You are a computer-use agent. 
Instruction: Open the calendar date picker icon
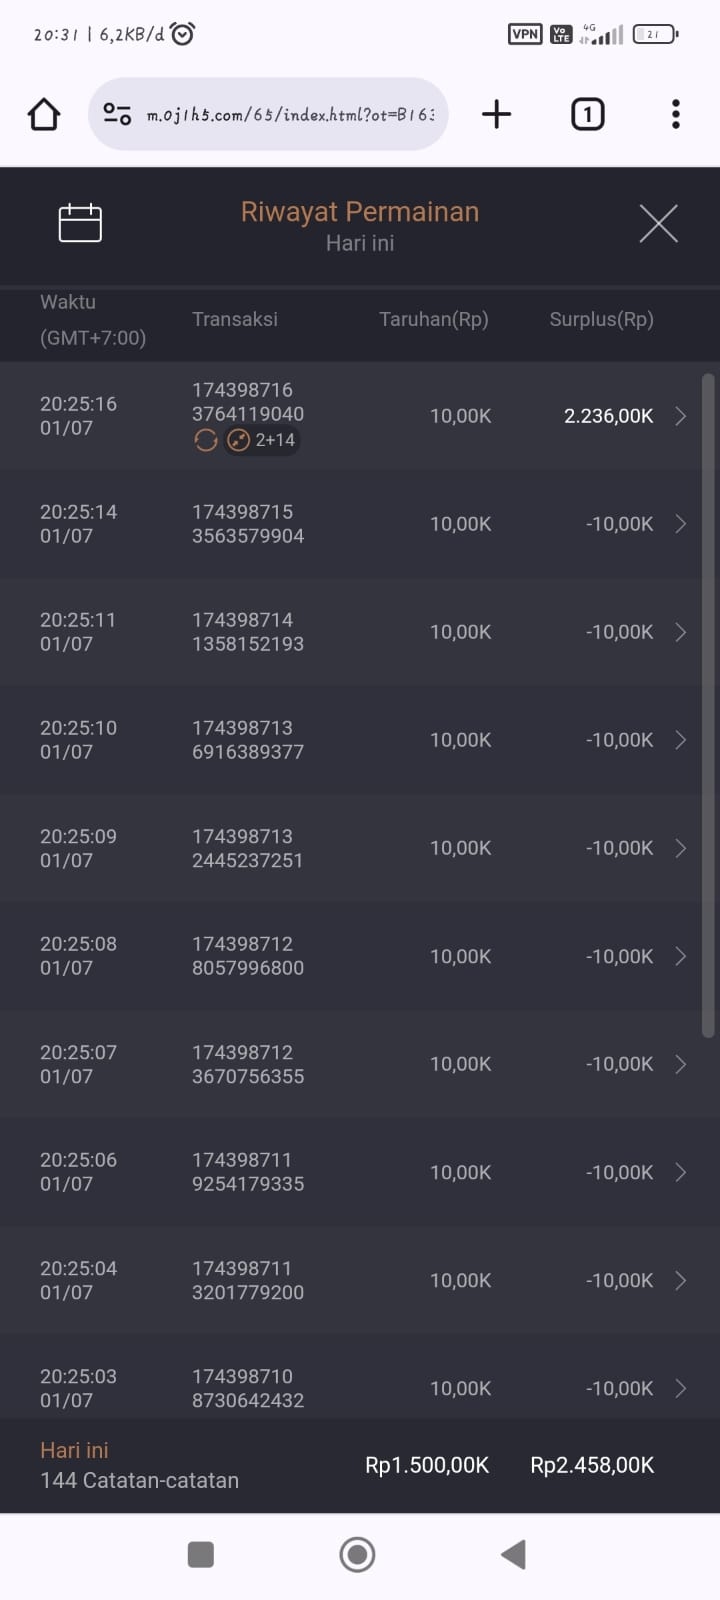pos(80,223)
